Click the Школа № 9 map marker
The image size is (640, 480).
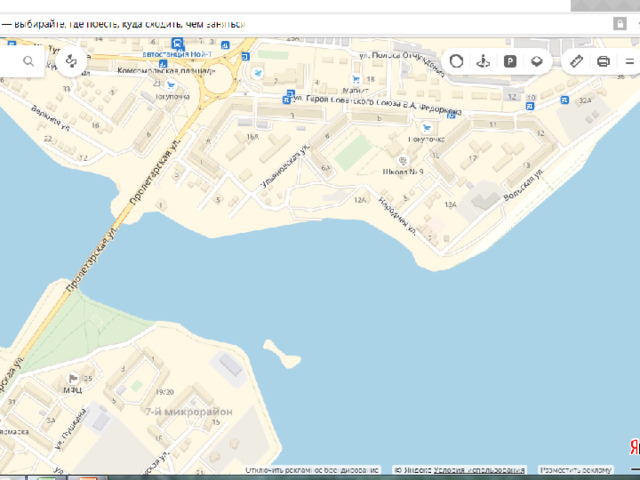(402, 161)
